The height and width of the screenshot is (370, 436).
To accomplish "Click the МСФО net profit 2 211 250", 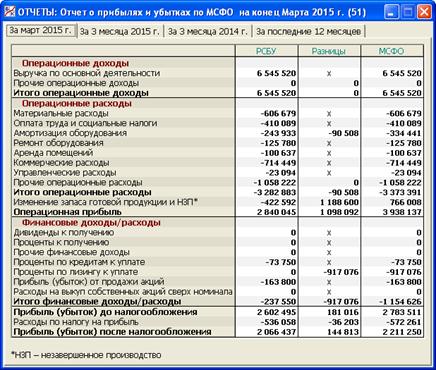I will (x=402, y=332).
